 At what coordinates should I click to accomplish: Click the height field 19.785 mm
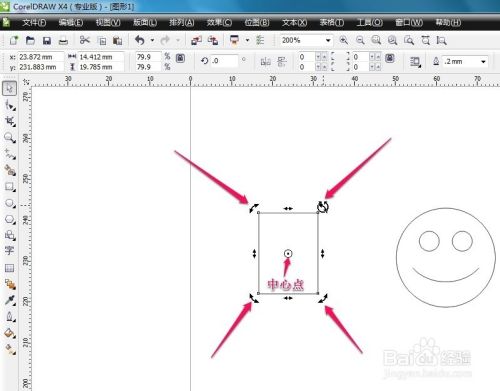tap(100, 67)
